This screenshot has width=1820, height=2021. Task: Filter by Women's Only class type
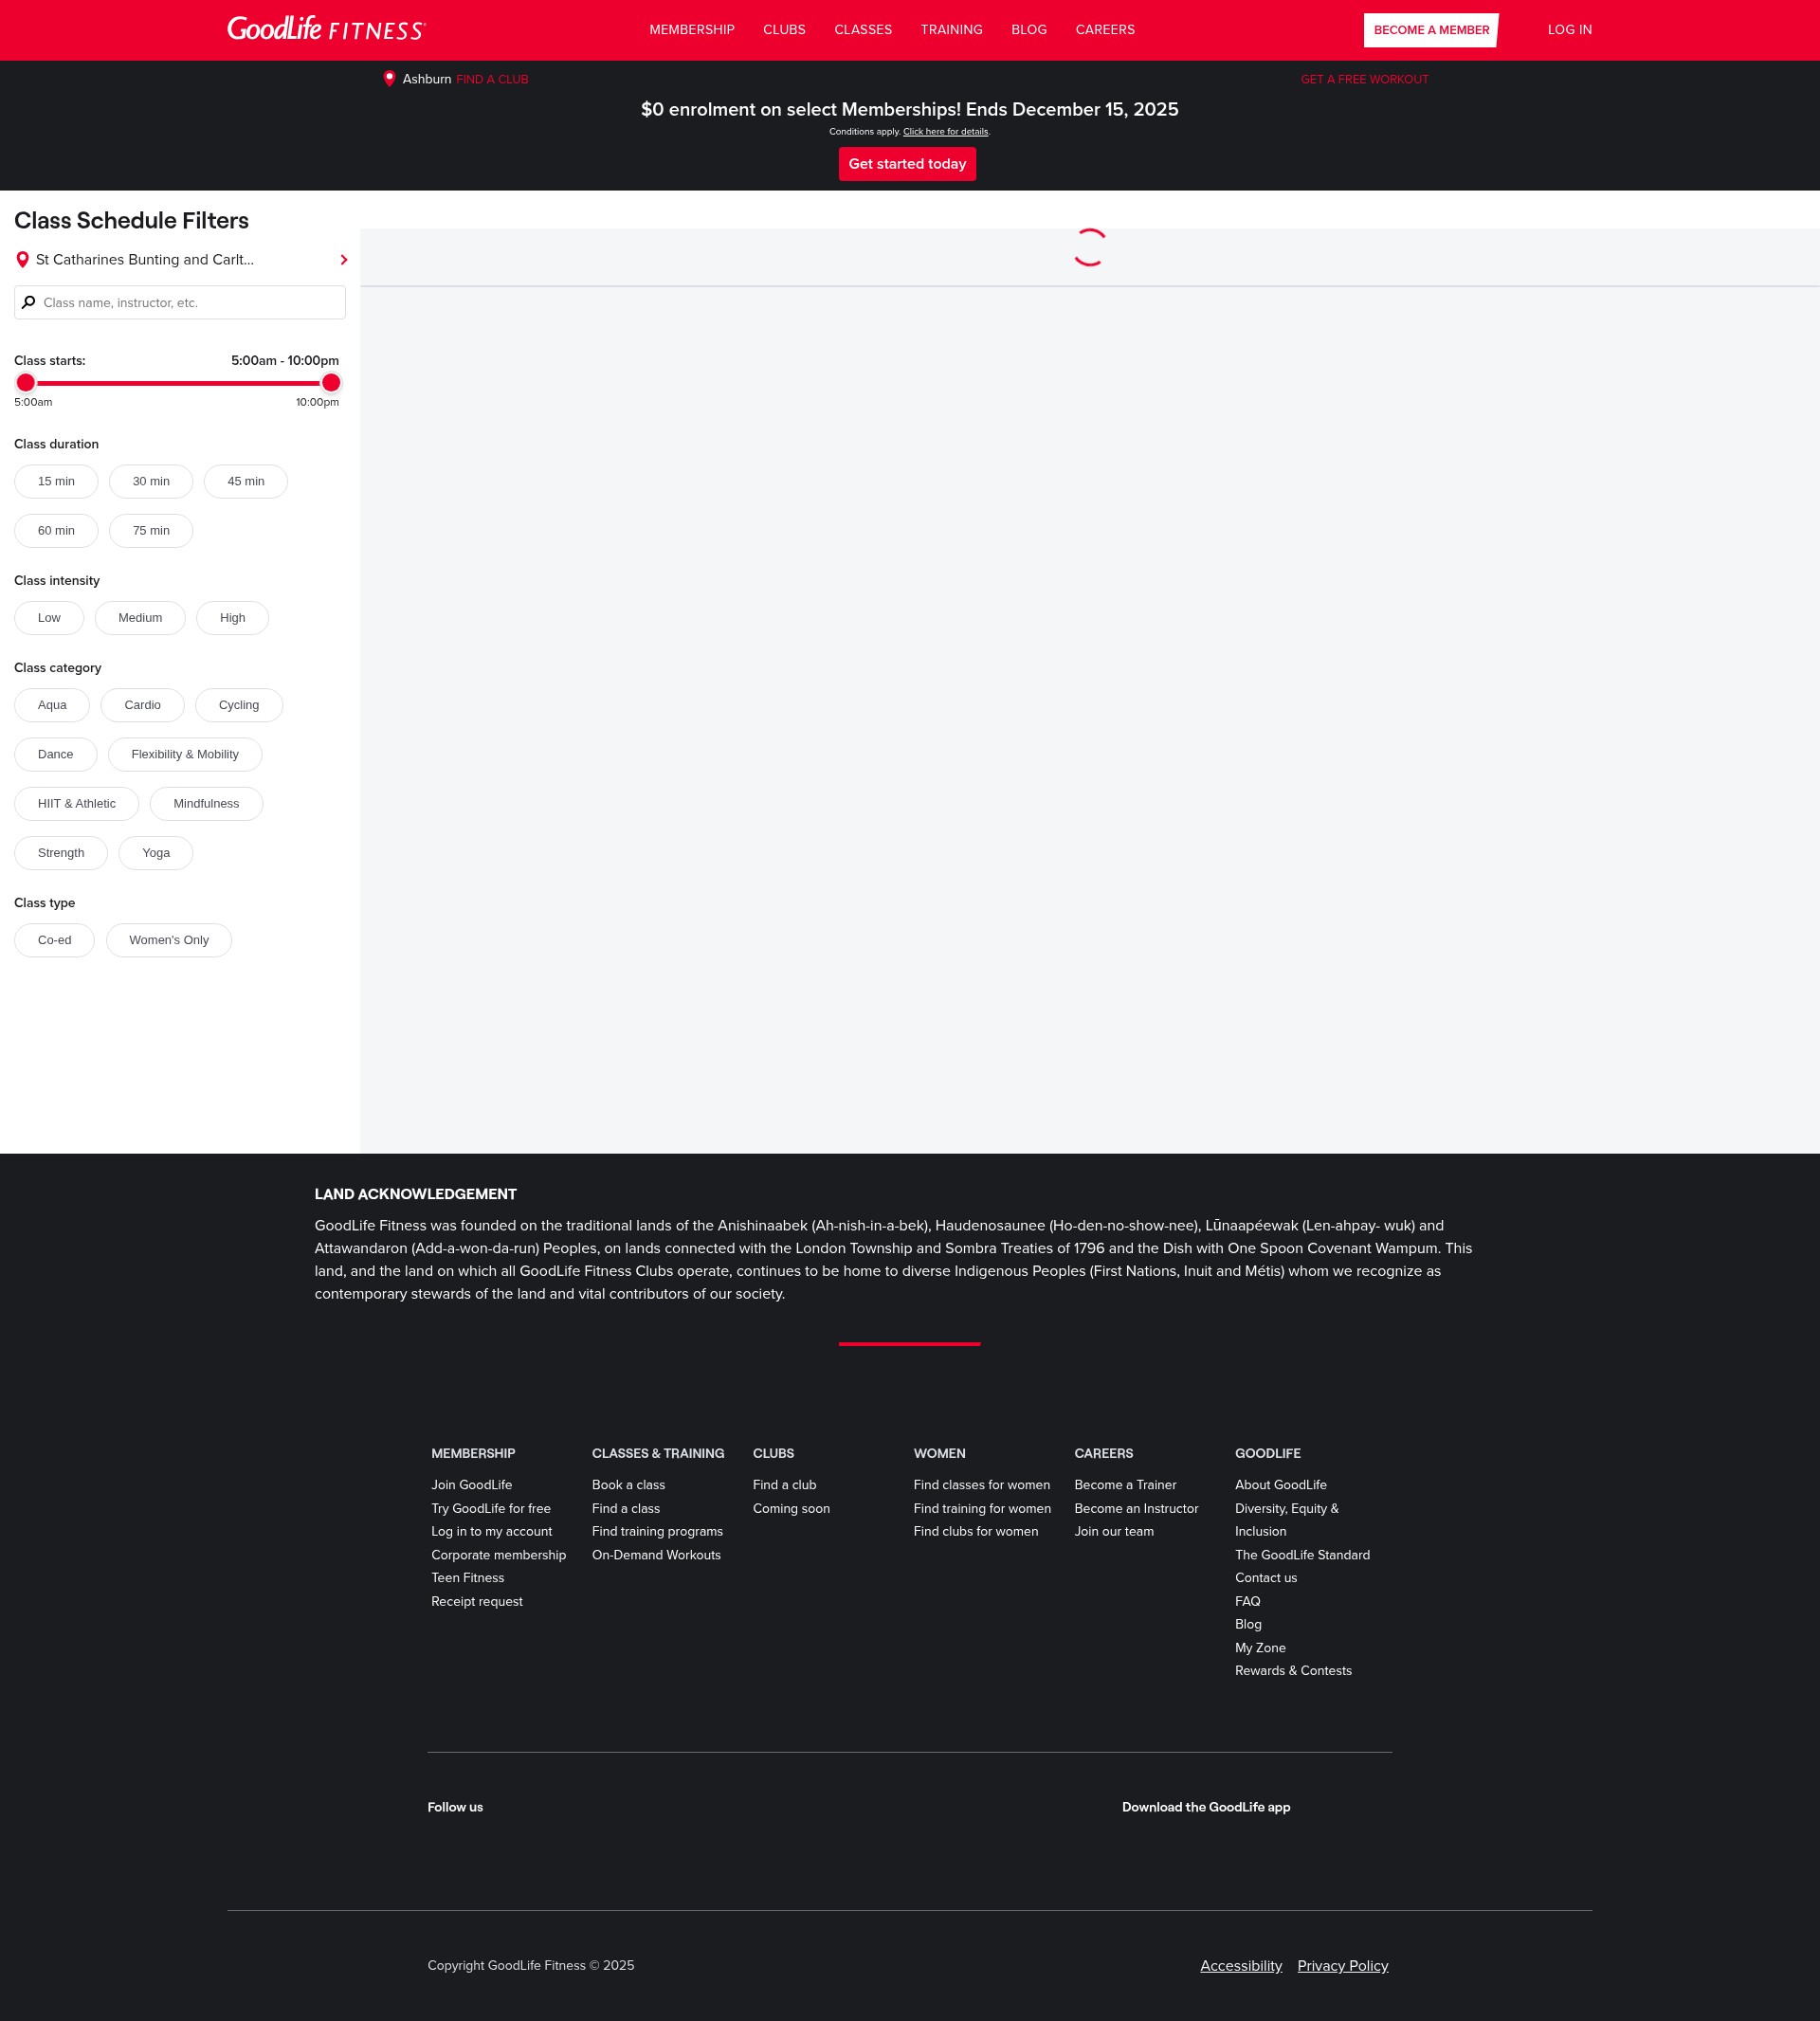[x=169, y=940]
